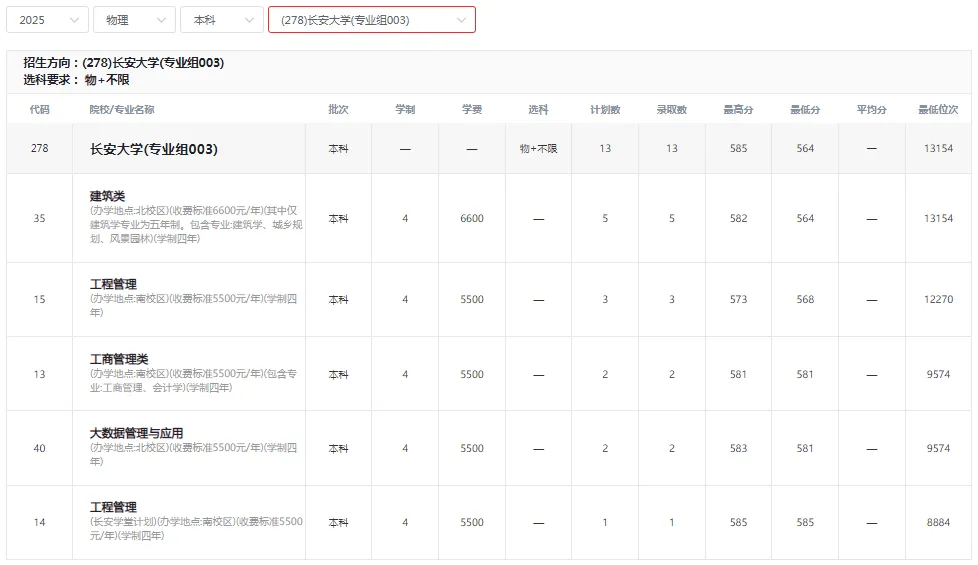Click the 计划数 column header
Image resolution: width=978 pixels, height=565 pixels.
tap(605, 110)
